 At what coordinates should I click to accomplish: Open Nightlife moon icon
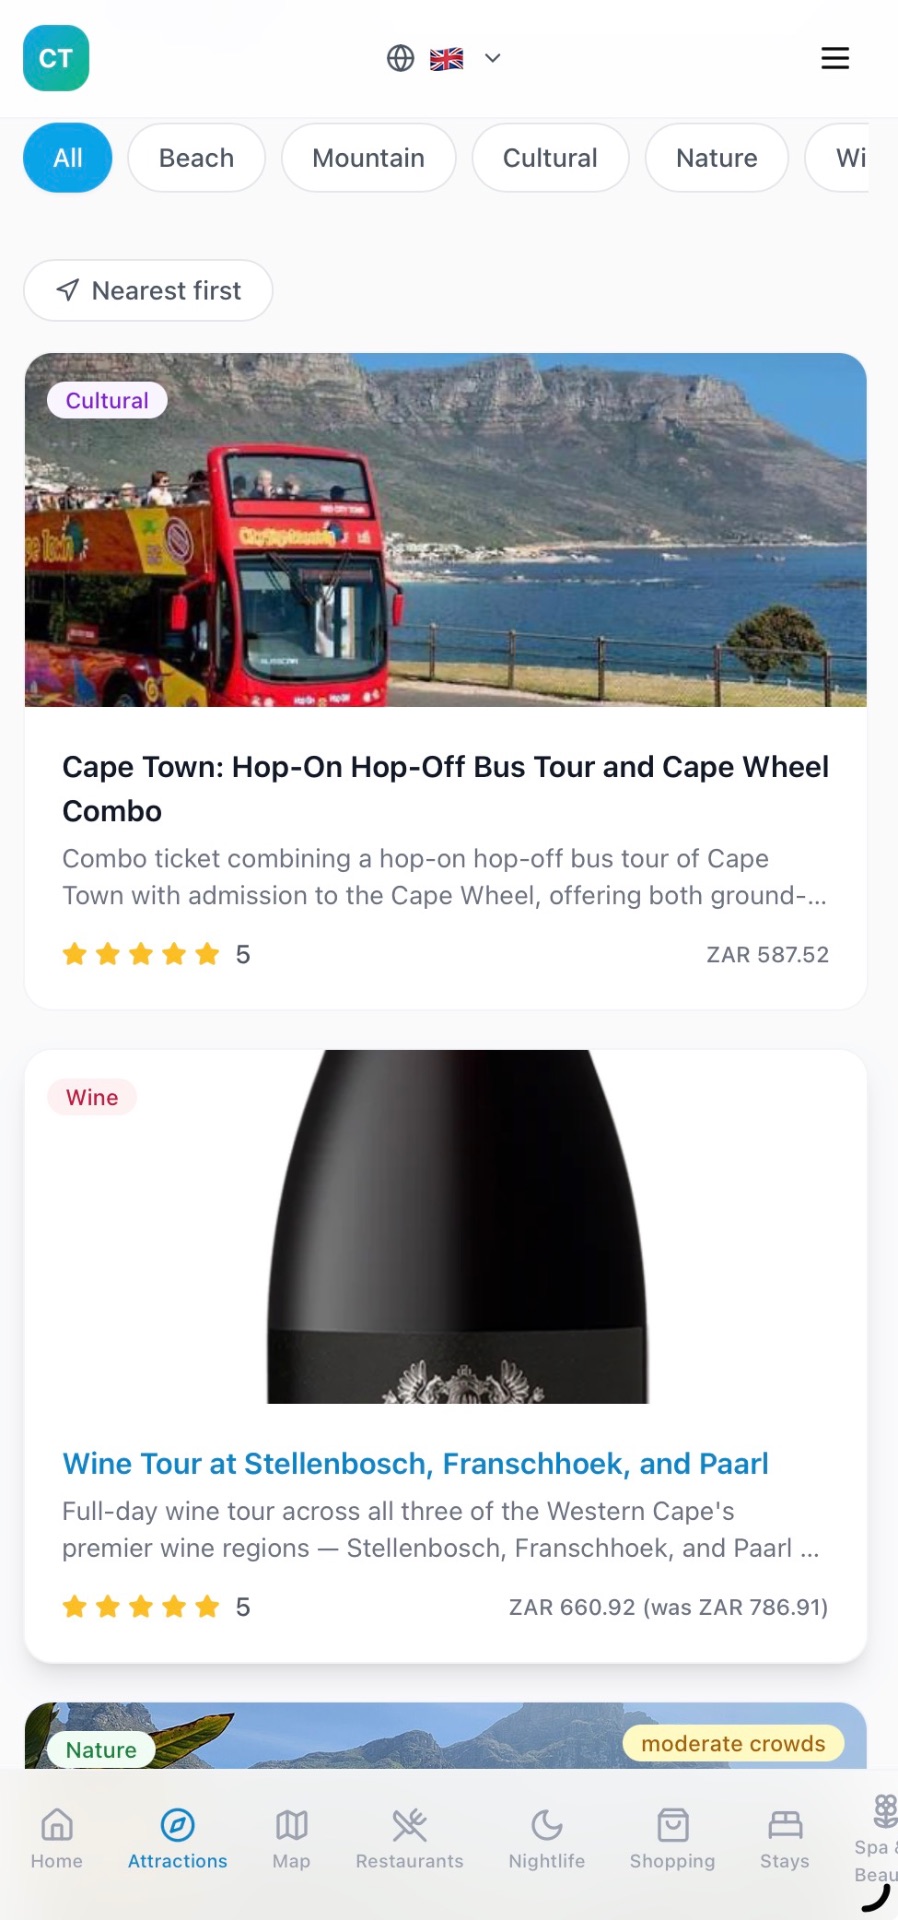click(546, 1825)
